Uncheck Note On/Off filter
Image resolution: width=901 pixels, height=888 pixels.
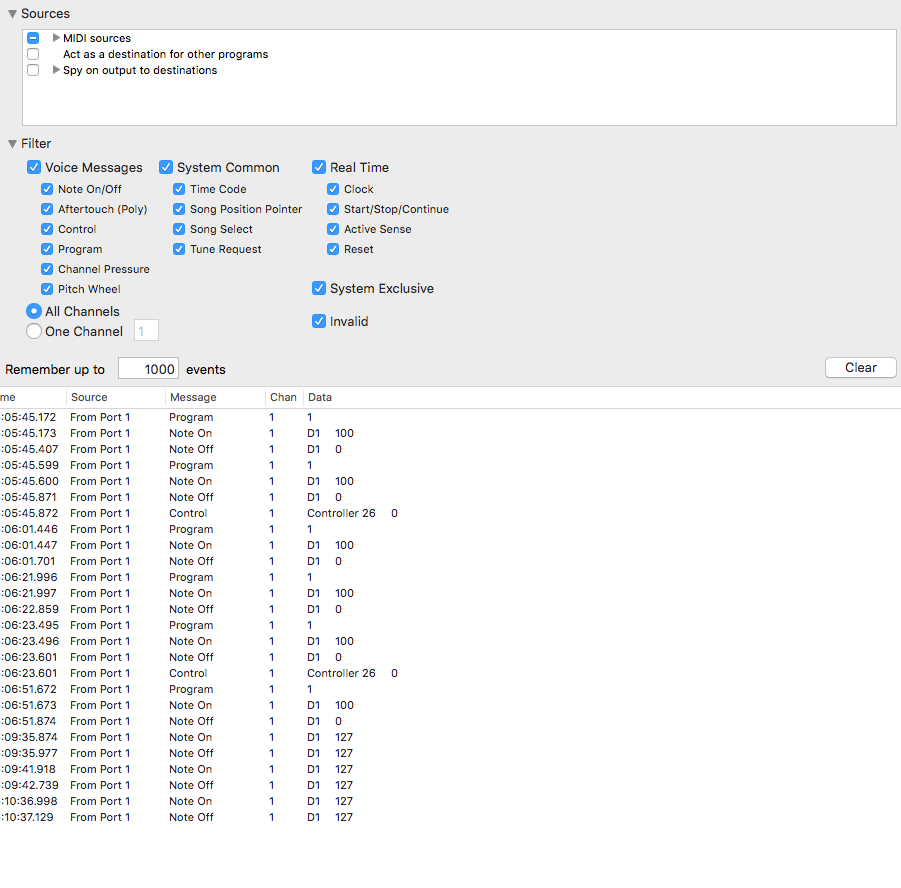[47, 189]
